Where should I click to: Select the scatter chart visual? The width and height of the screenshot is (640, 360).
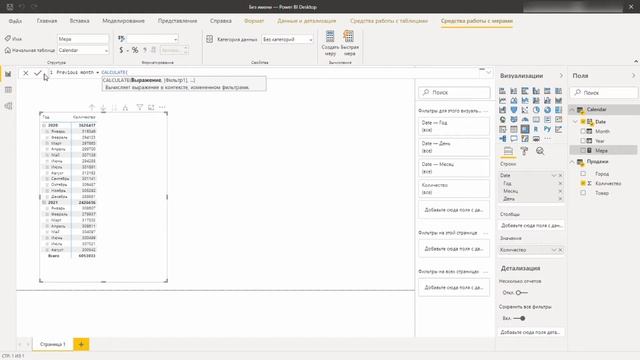coord(525,110)
